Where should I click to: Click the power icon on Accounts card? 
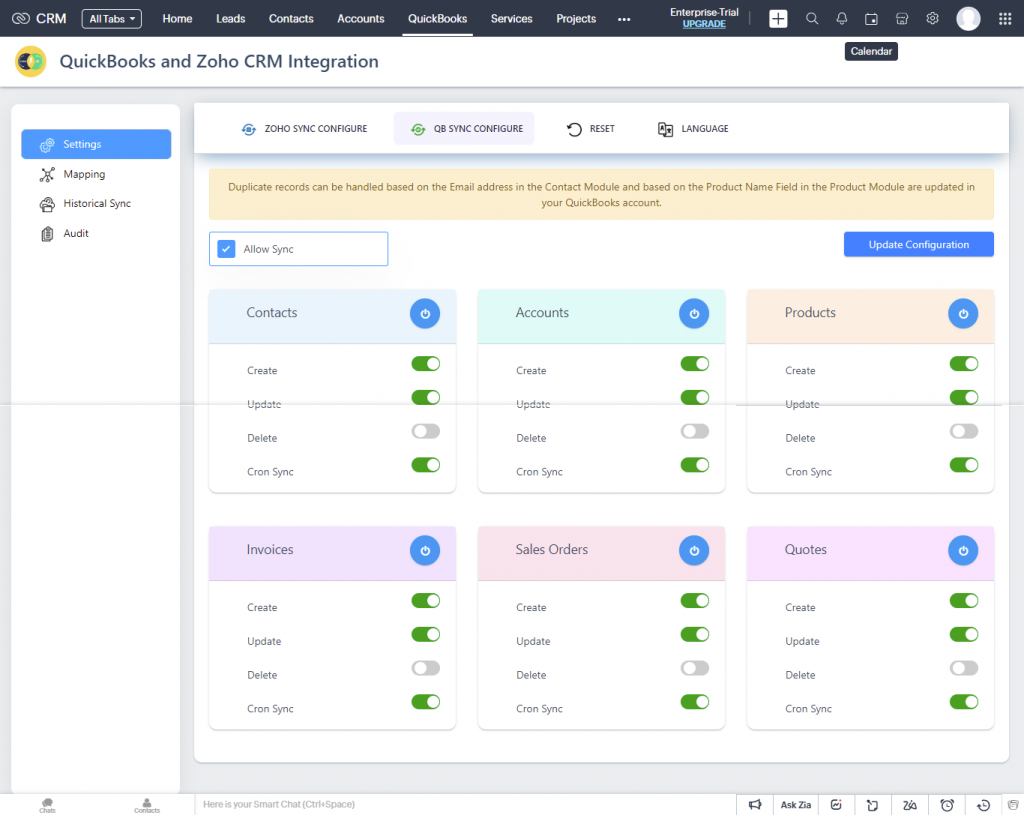tap(694, 313)
